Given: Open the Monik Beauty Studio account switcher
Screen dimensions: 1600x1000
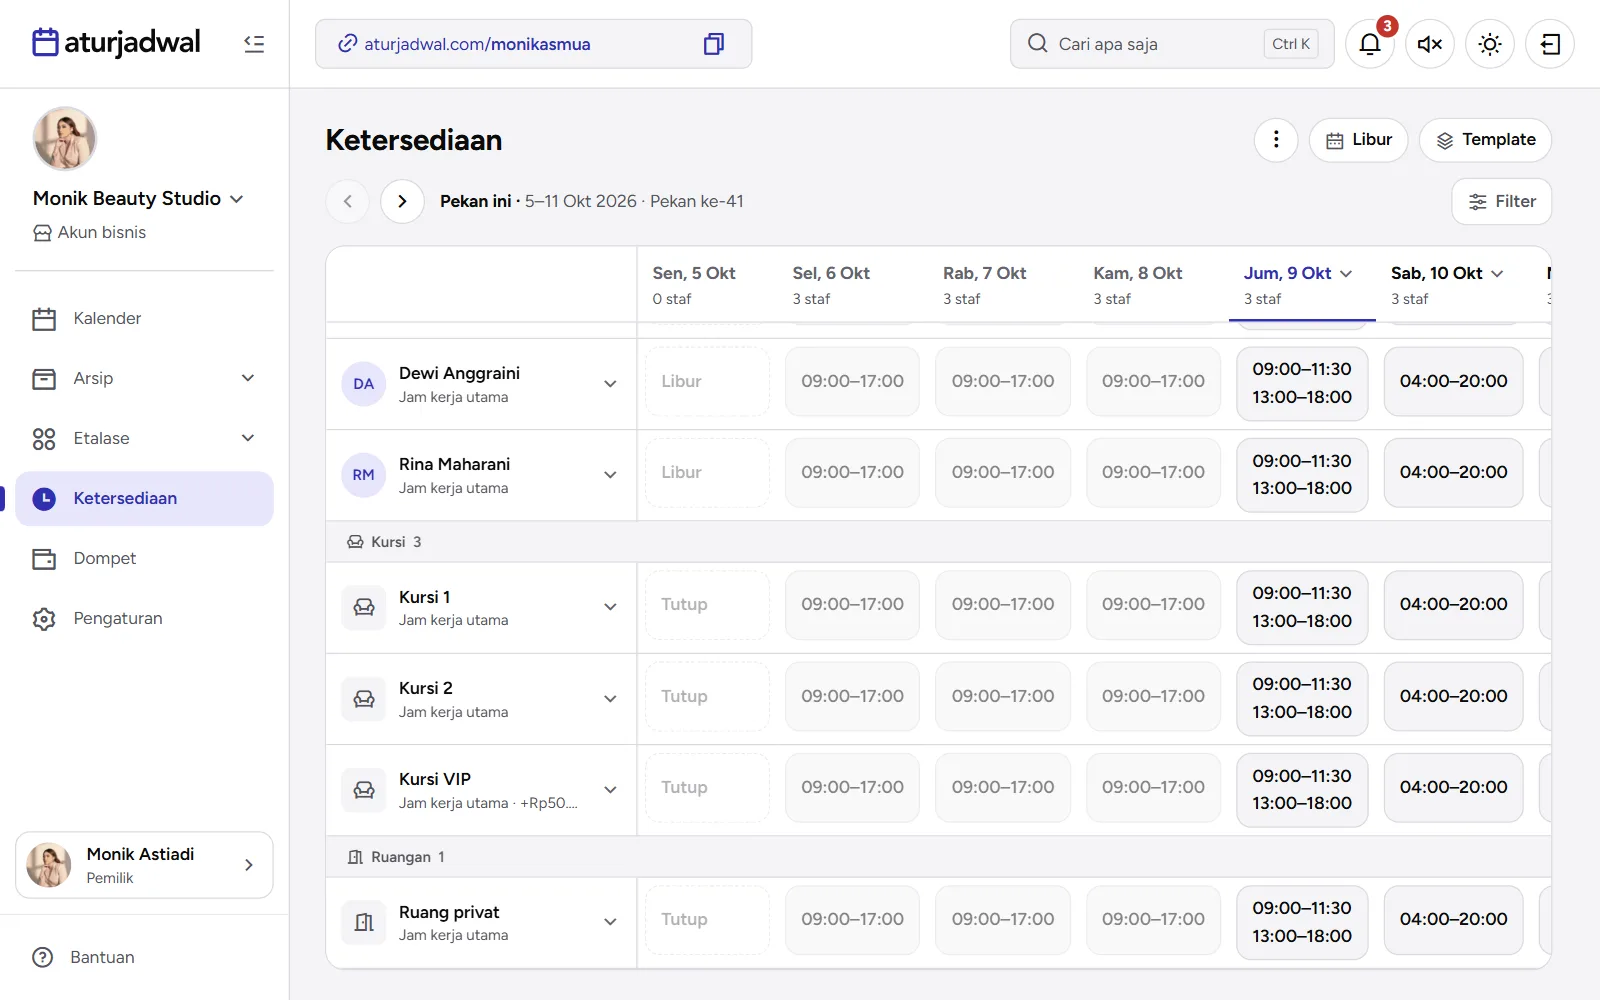Looking at the screenshot, I should 138,198.
